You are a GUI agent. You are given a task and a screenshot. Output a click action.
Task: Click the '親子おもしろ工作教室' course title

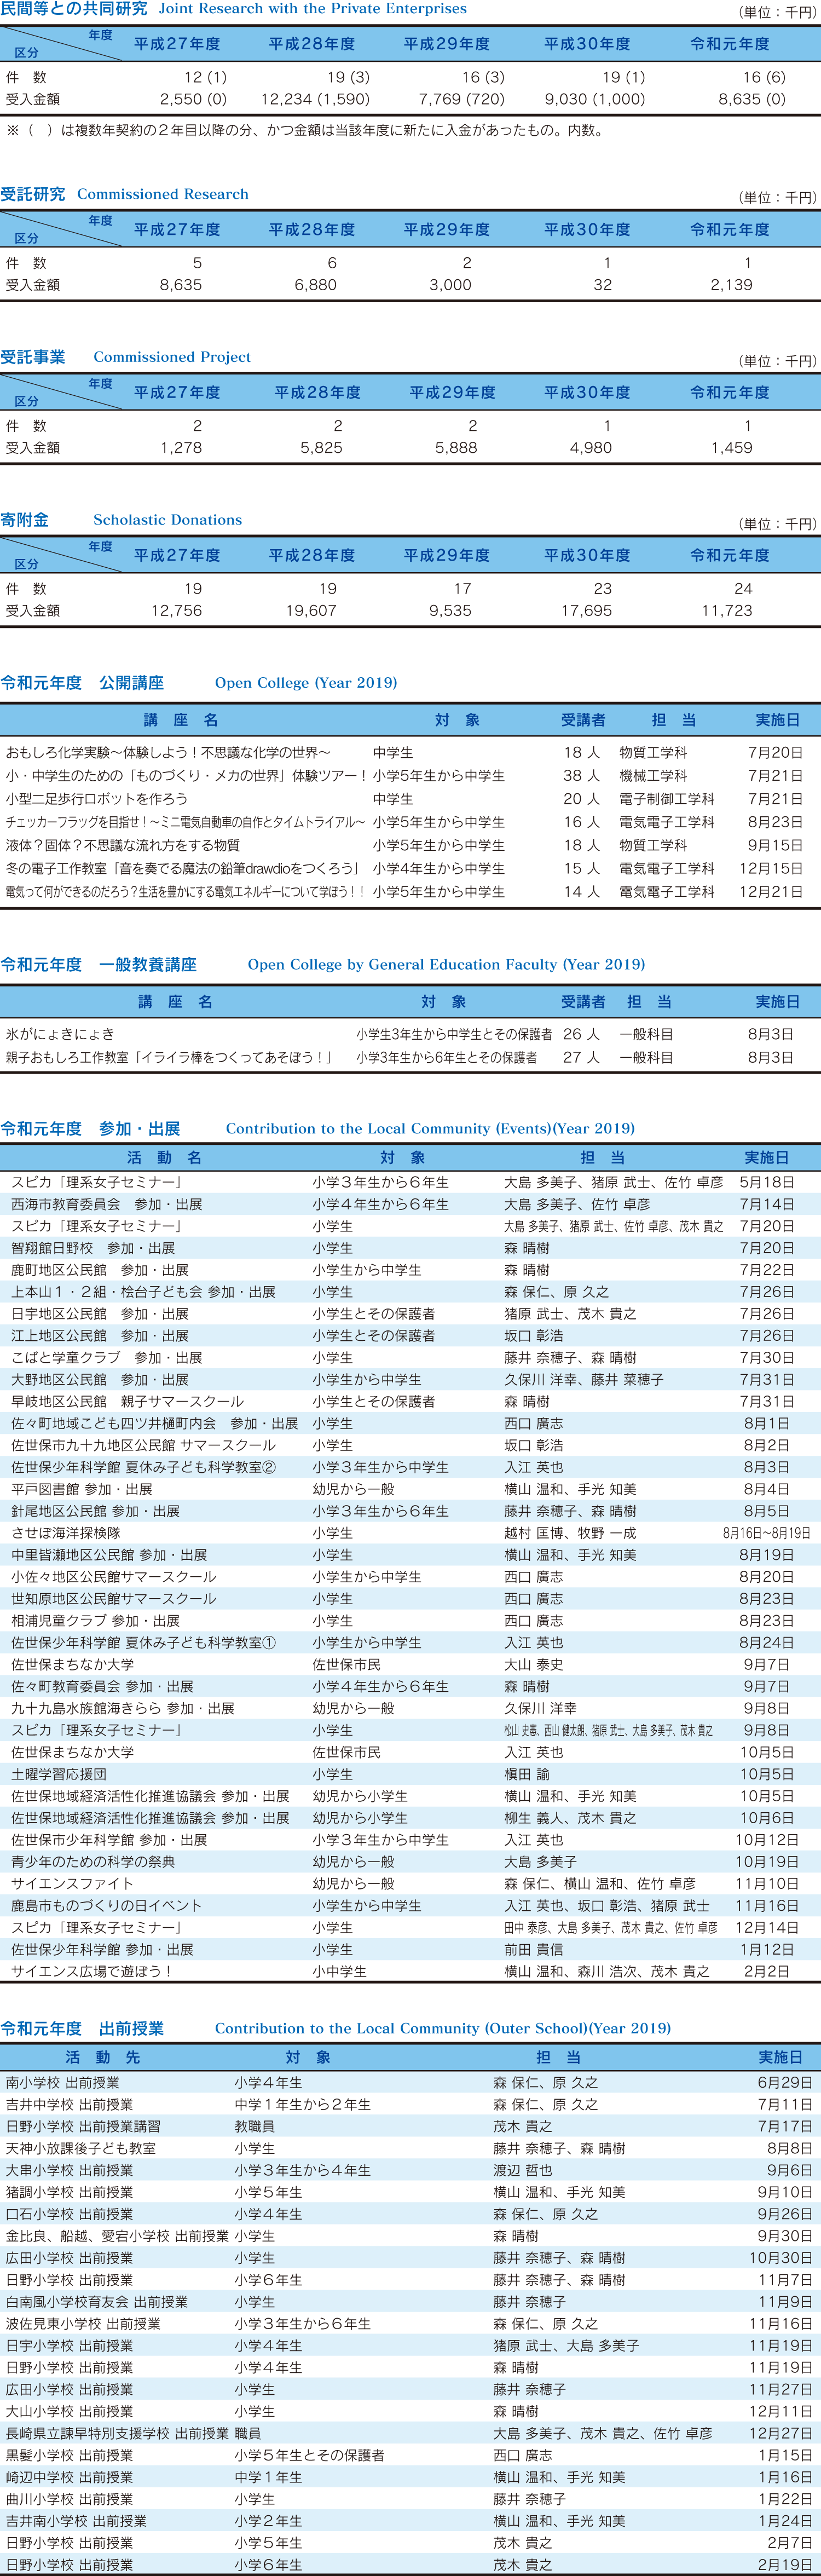click(x=168, y=1058)
